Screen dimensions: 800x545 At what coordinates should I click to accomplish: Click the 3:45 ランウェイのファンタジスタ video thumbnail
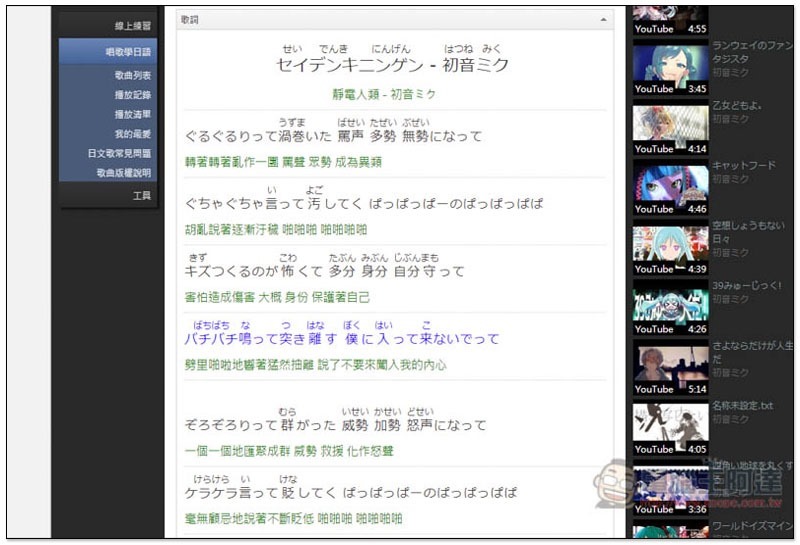670,65
